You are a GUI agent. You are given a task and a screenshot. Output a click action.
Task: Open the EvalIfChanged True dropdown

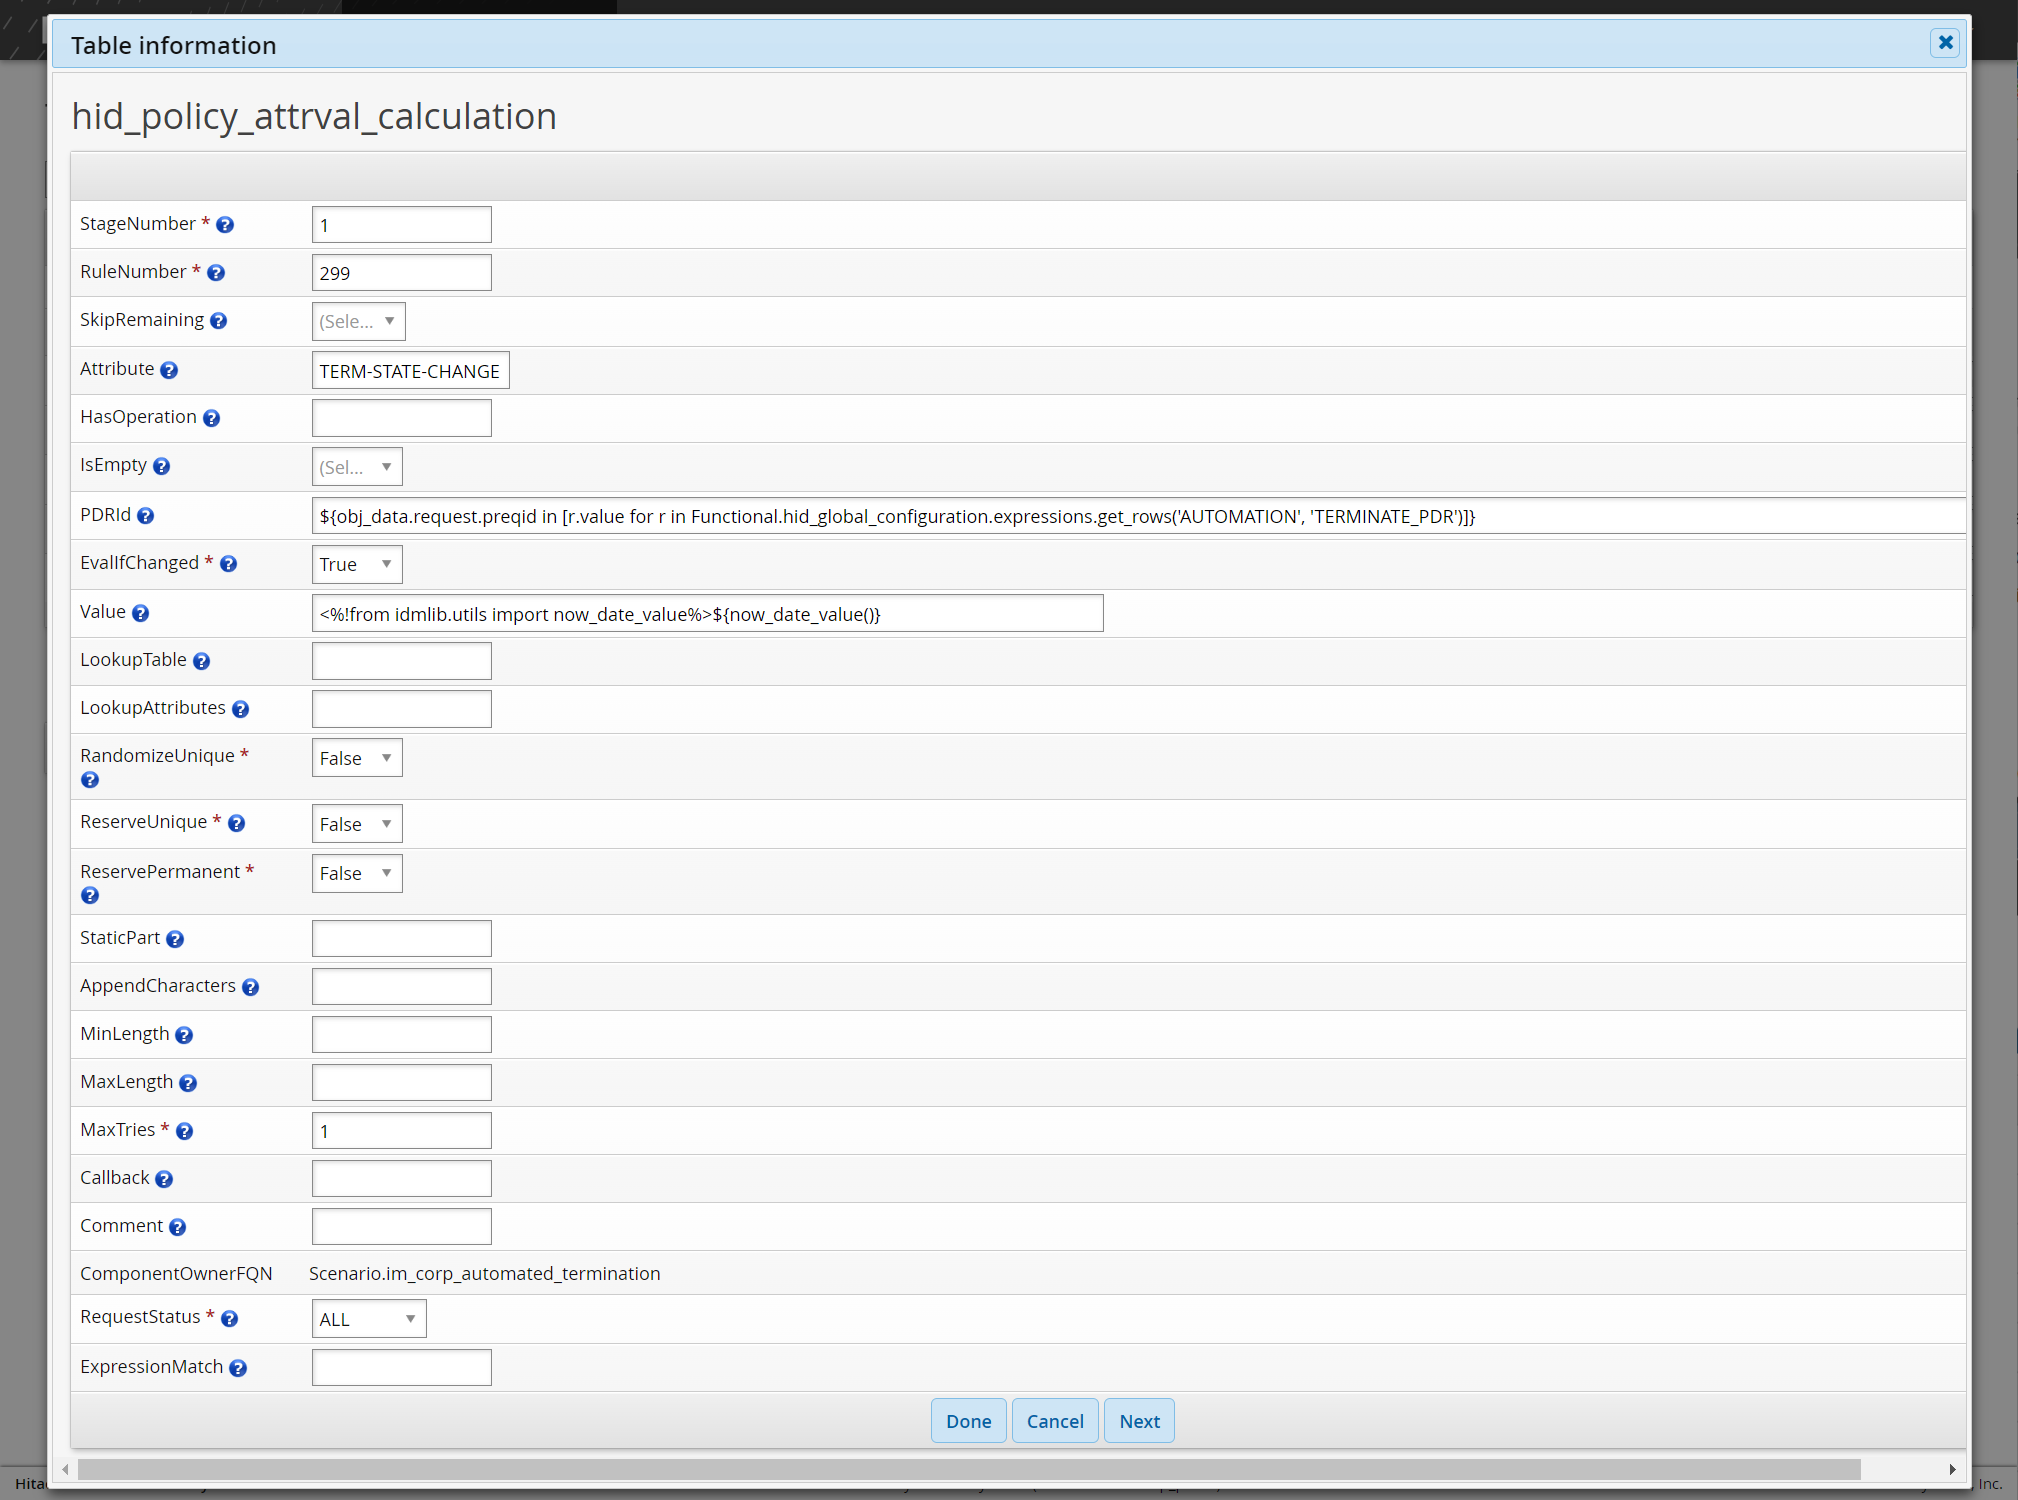tap(357, 564)
